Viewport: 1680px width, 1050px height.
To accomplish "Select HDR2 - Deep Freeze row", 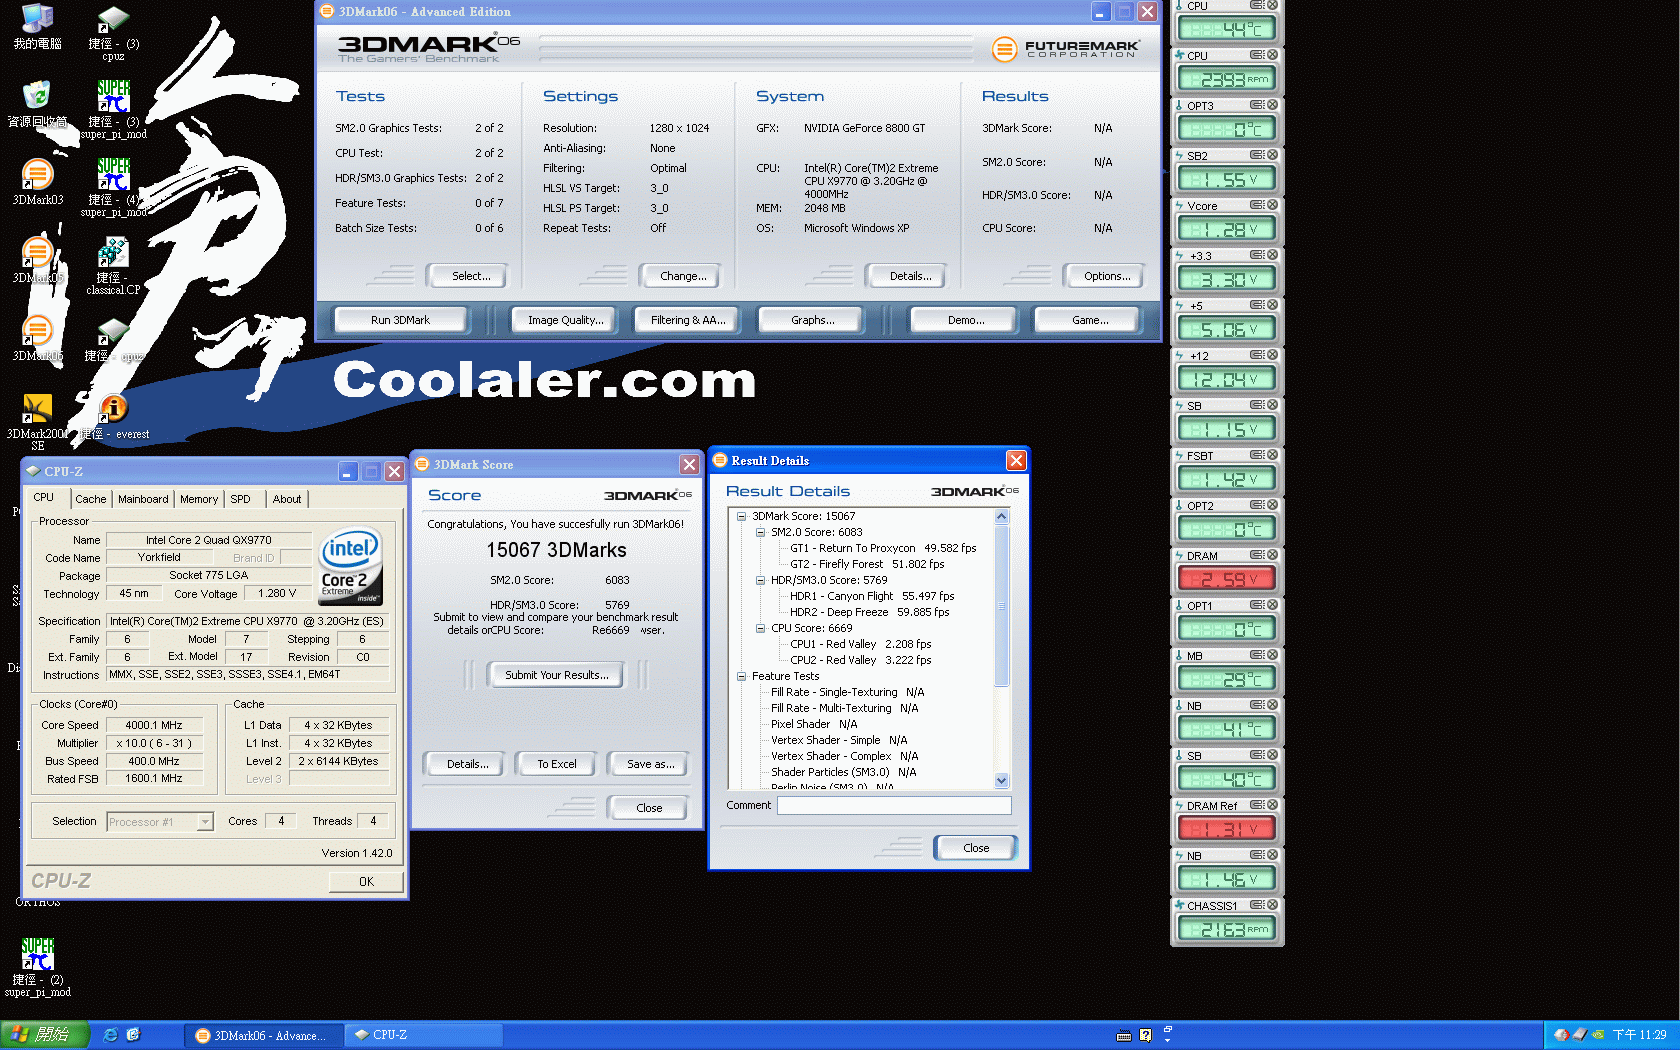I will (869, 613).
